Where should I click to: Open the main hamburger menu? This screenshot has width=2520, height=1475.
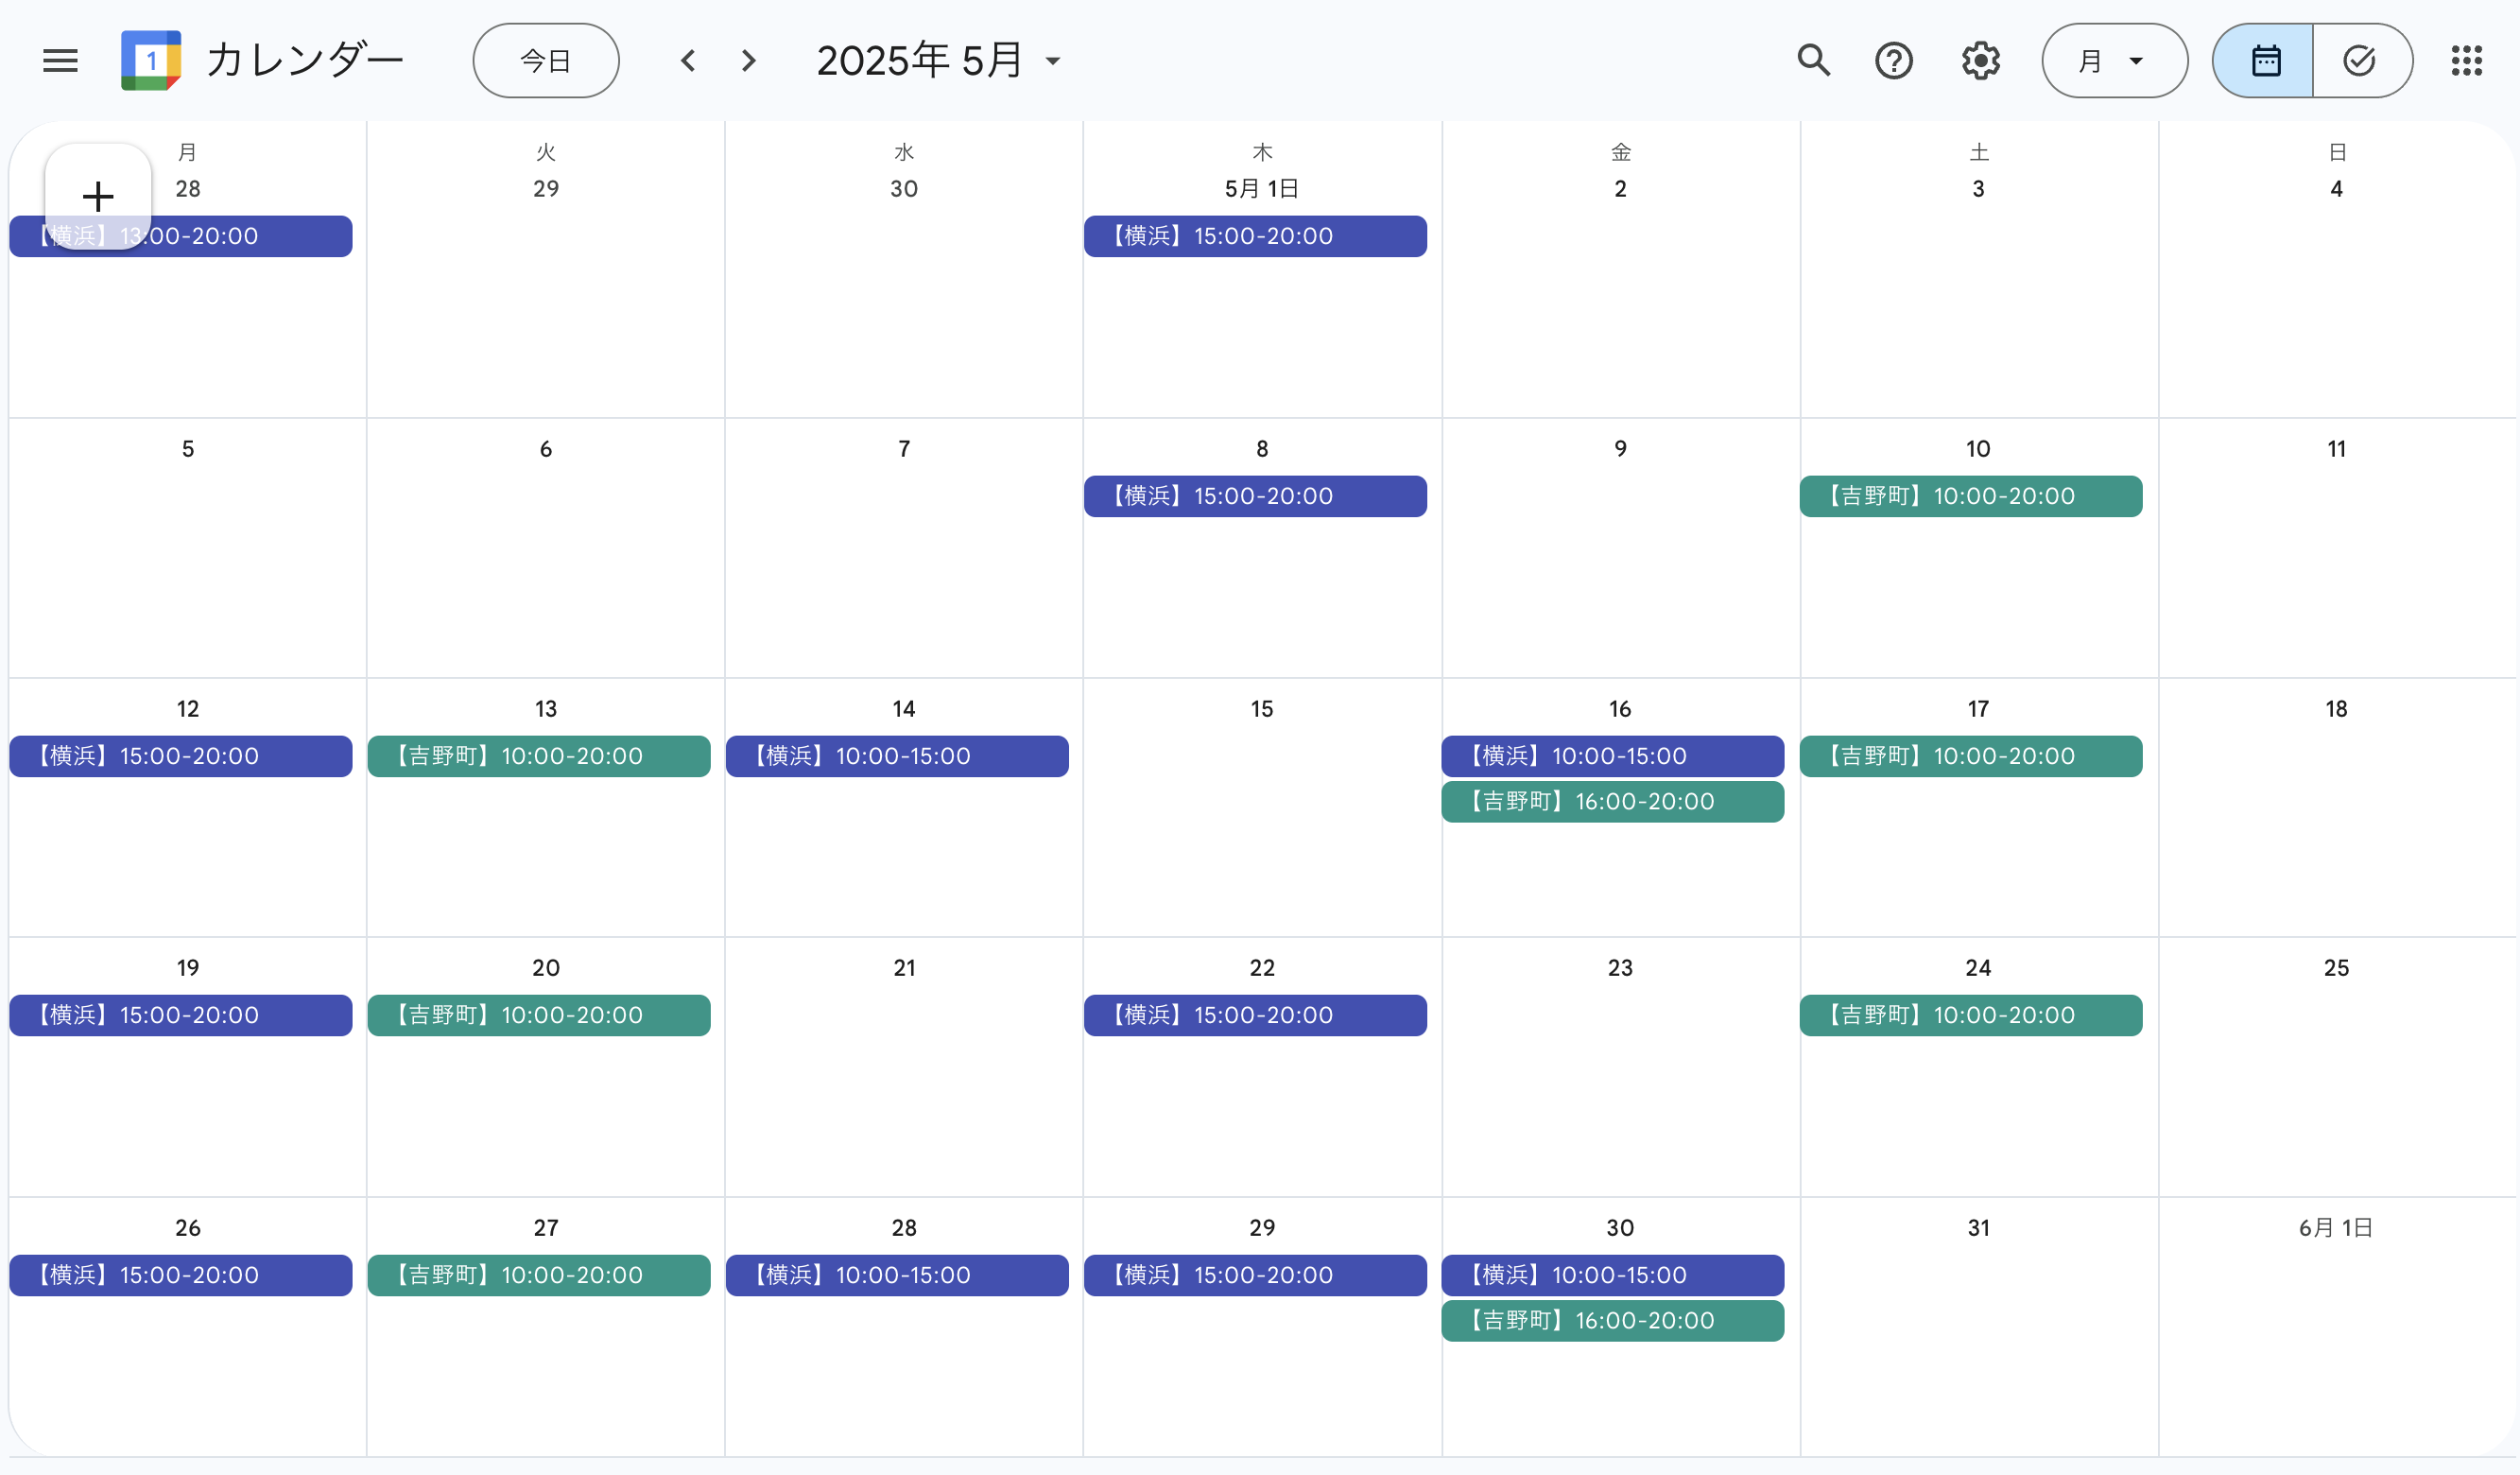pos(60,61)
